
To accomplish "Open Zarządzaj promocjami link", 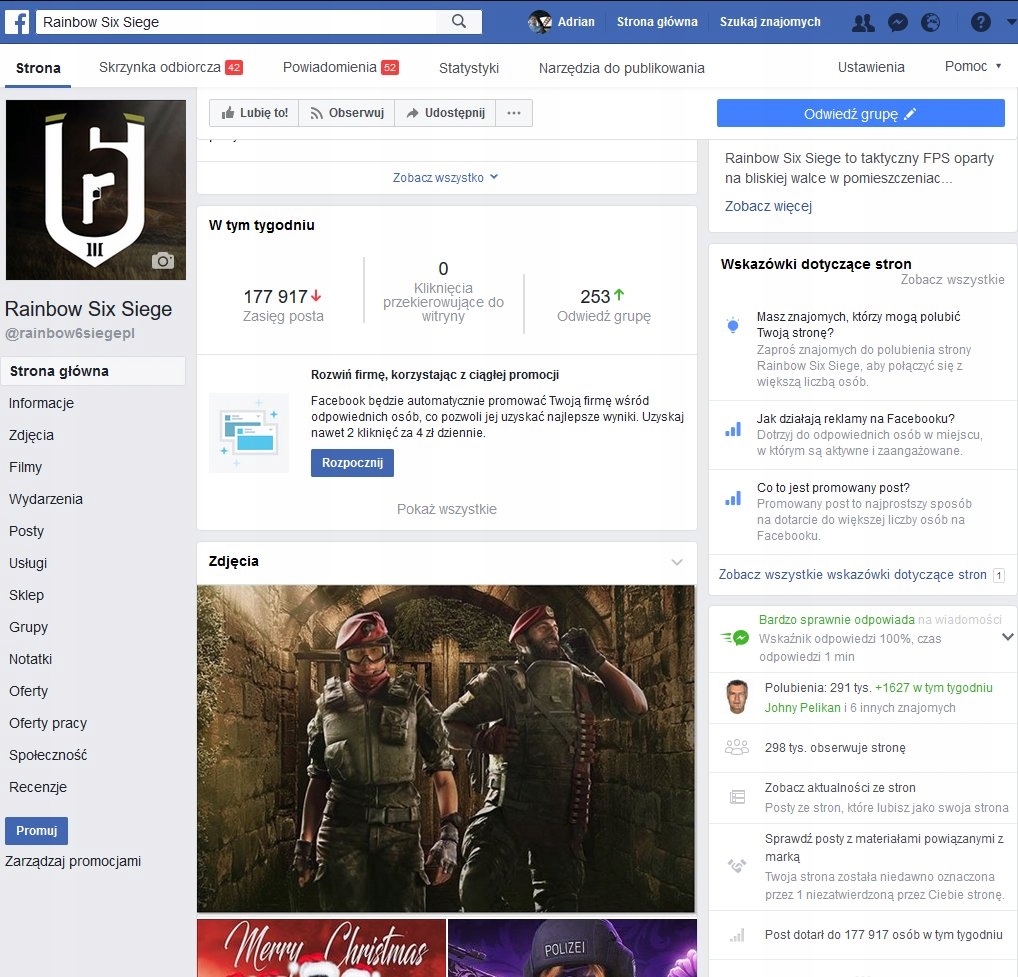I will [73, 861].
